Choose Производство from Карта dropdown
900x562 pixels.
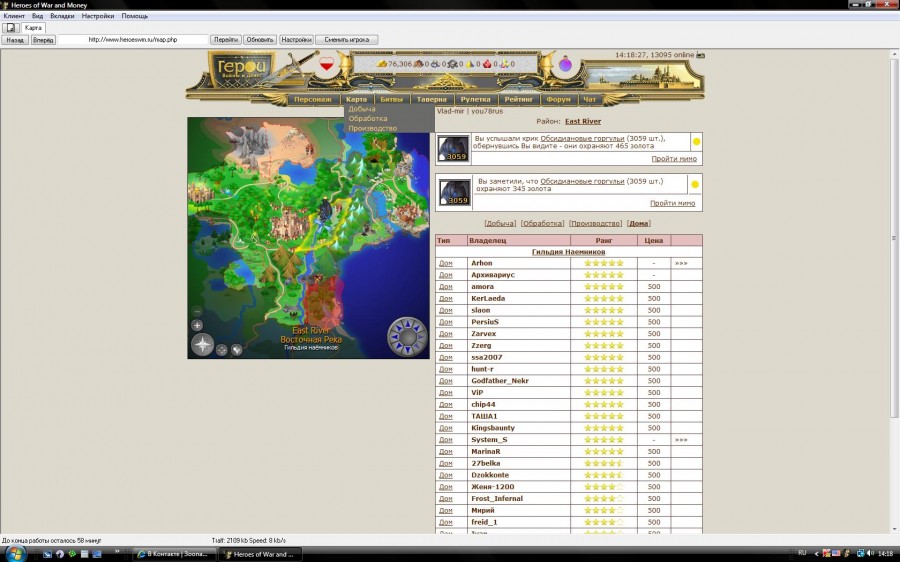373,128
